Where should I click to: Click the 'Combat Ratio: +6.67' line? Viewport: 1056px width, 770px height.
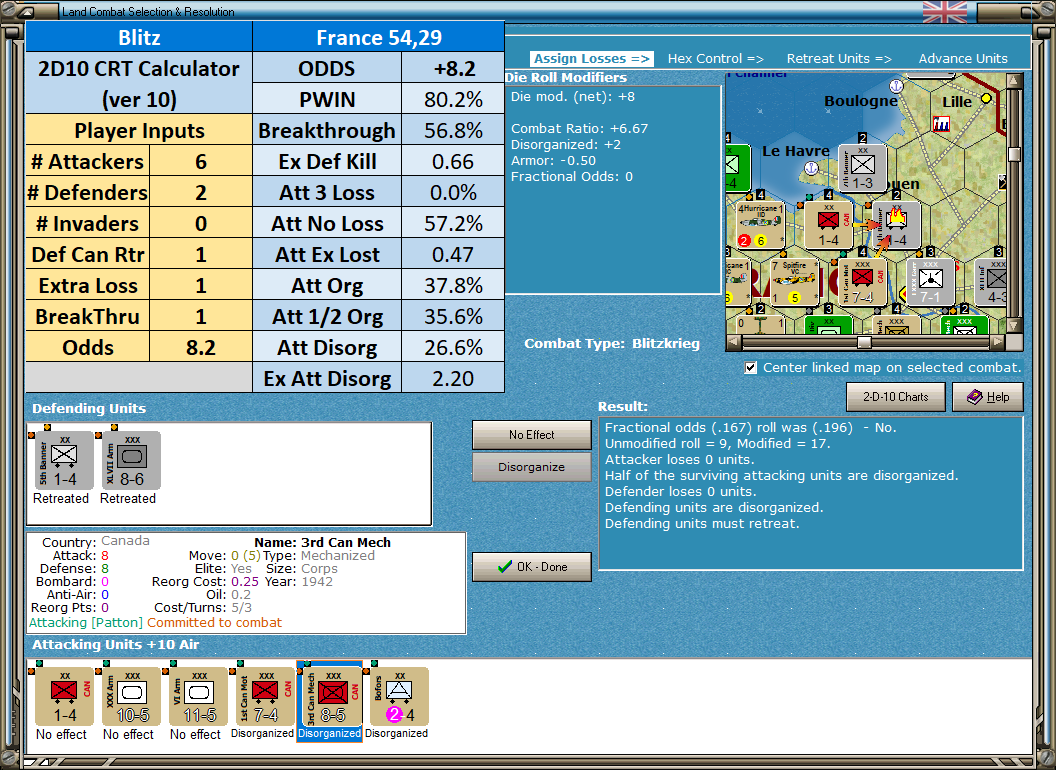pyautogui.click(x=579, y=128)
